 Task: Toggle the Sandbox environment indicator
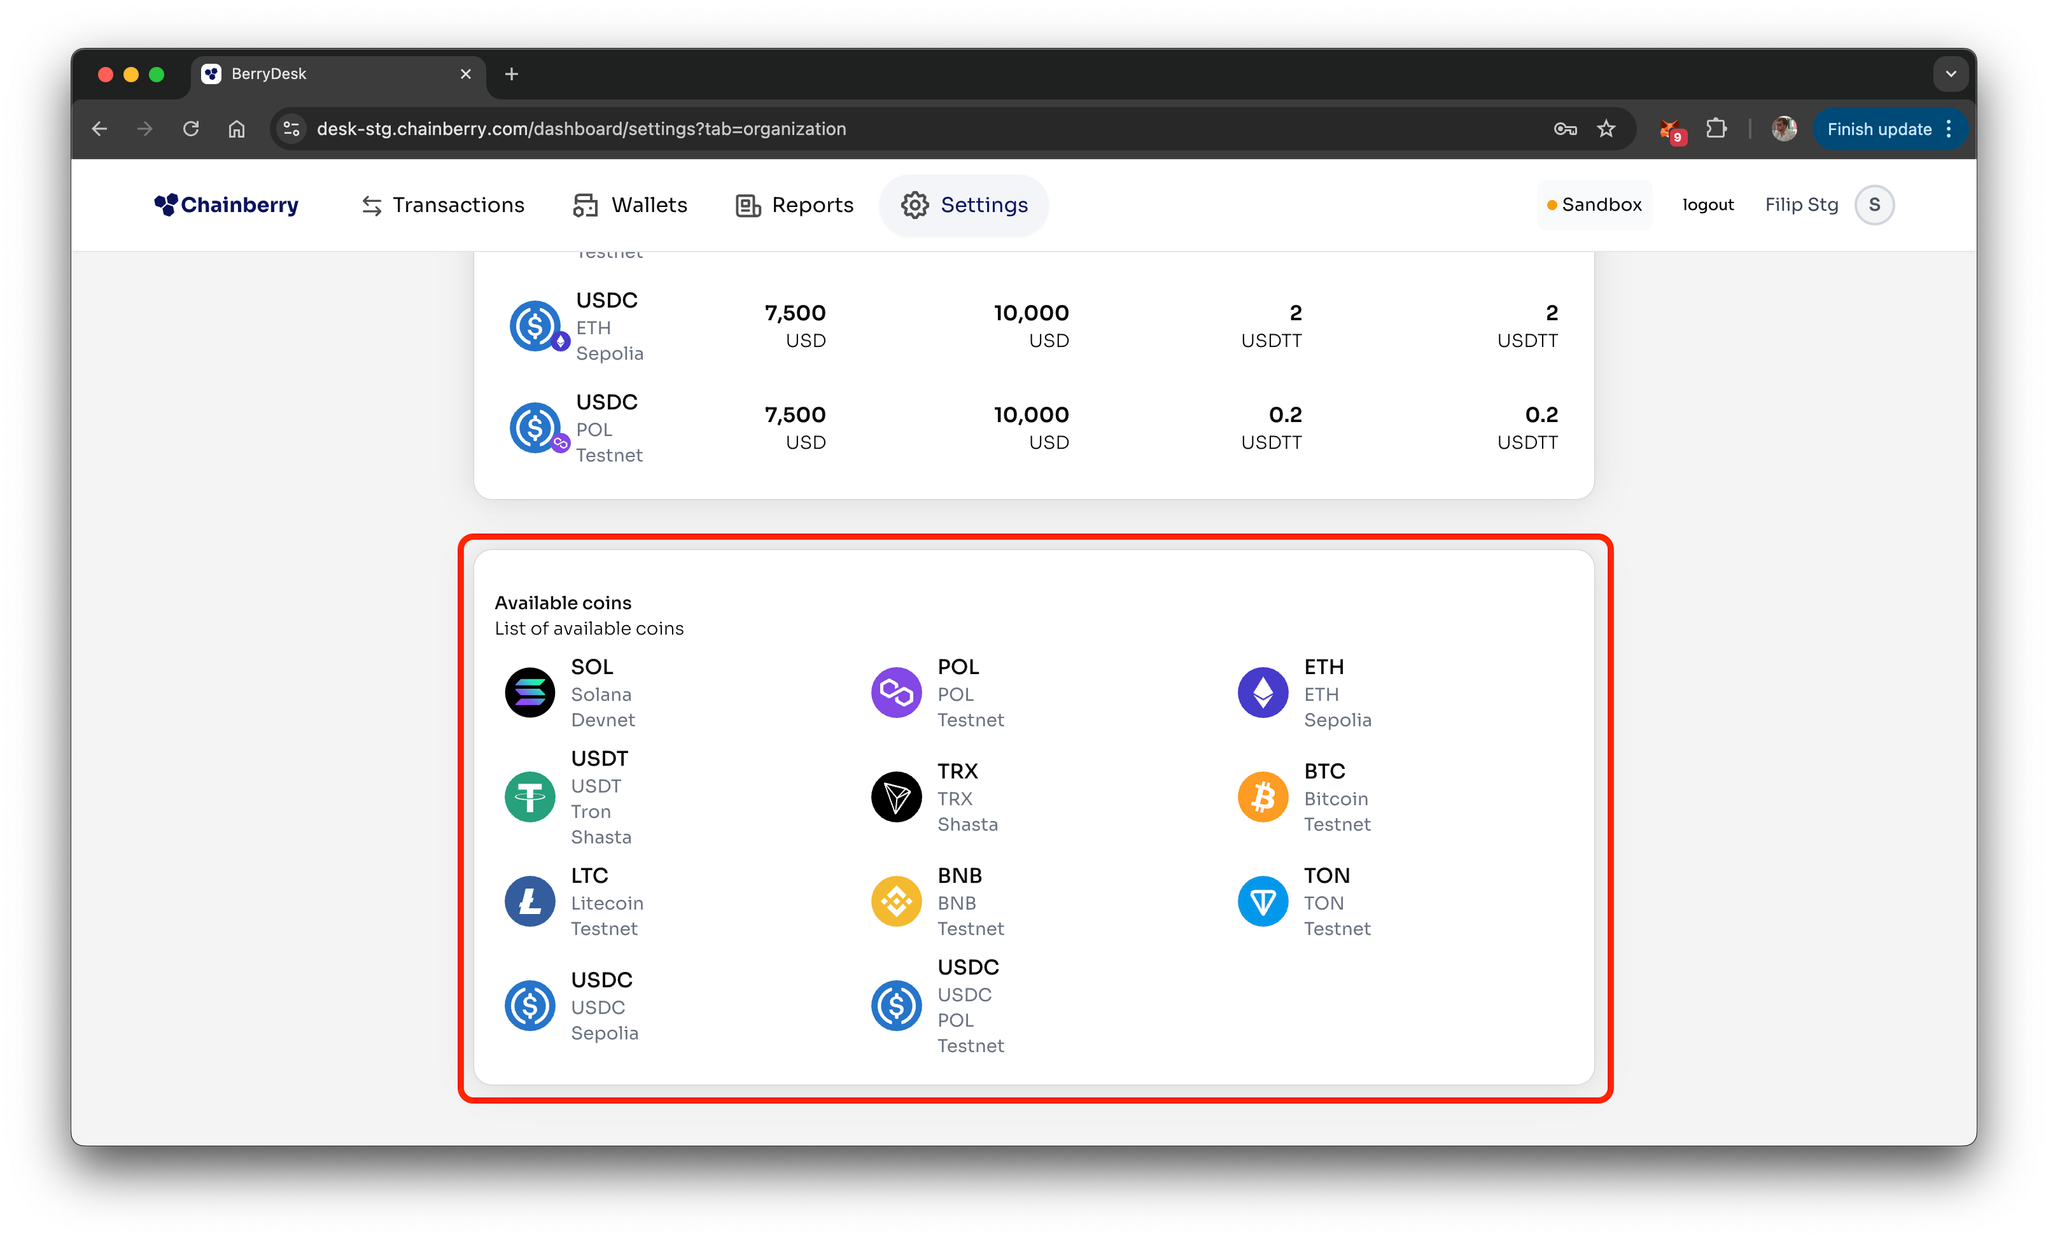1594,205
